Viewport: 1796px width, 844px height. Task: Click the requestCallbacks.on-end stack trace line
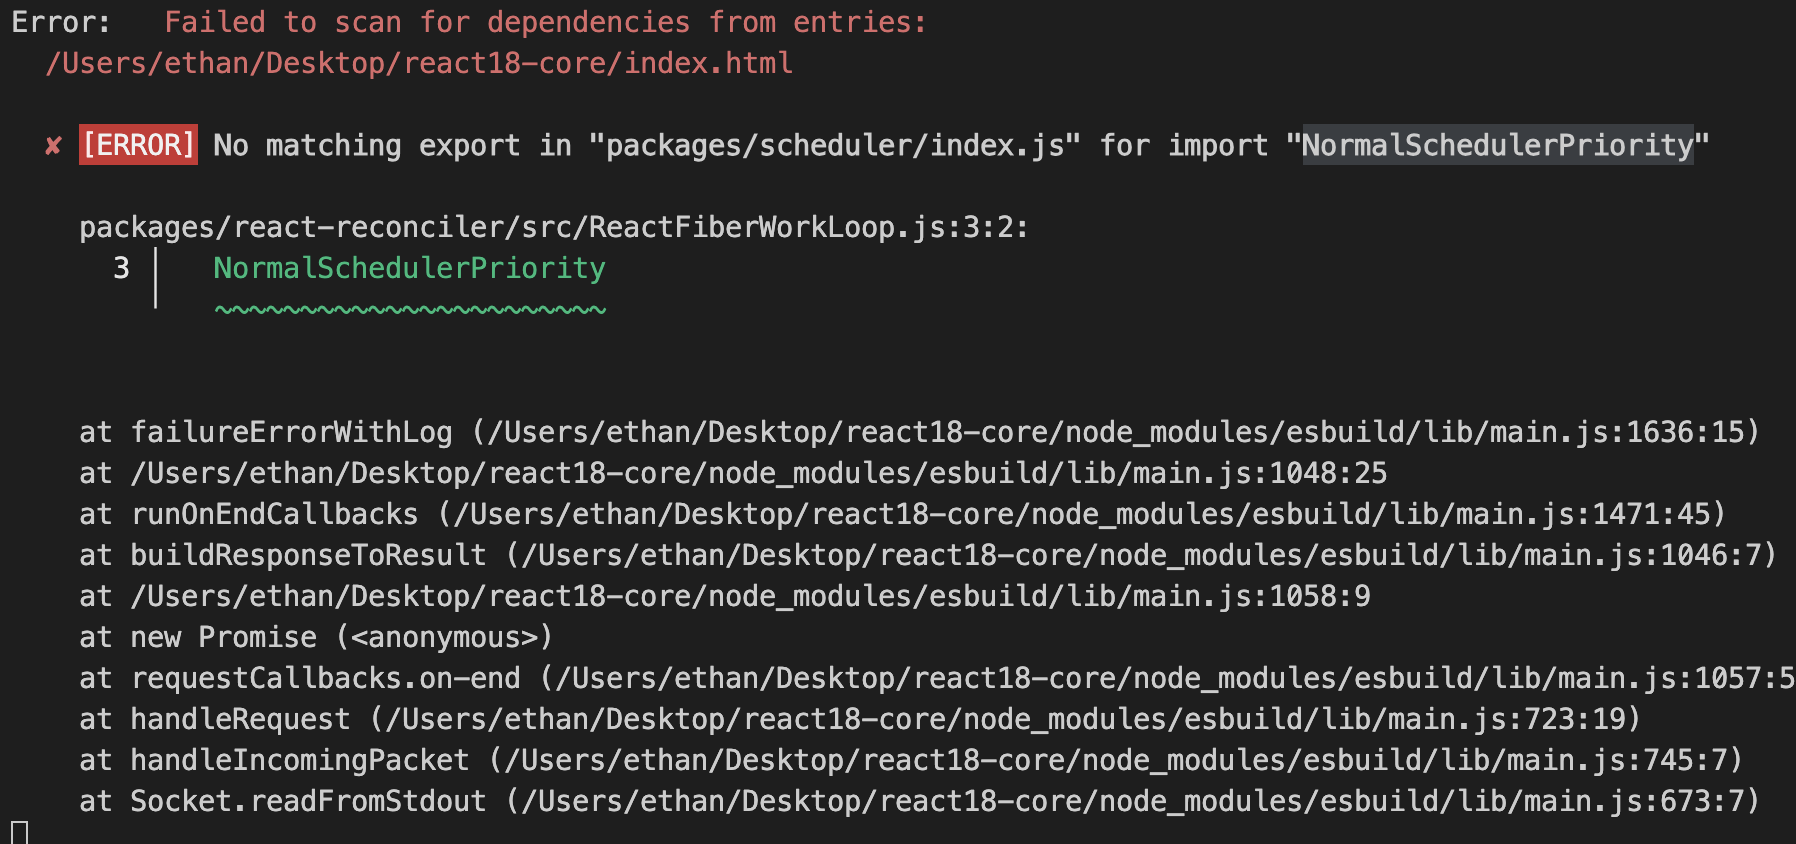tap(937, 678)
